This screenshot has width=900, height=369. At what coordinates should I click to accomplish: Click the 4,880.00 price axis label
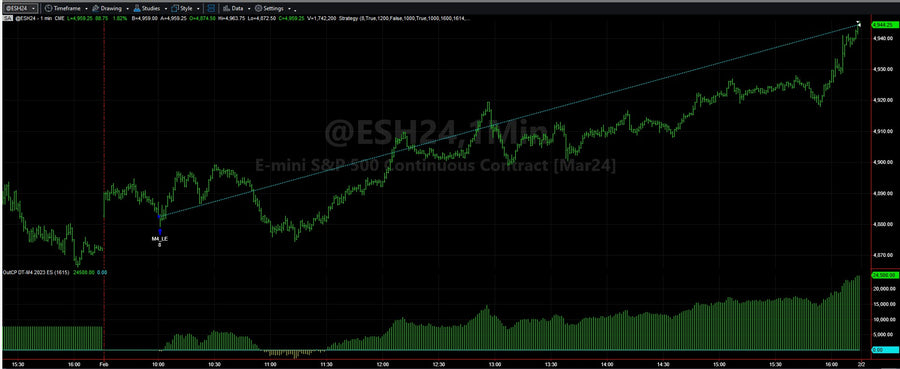[x=882, y=224]
